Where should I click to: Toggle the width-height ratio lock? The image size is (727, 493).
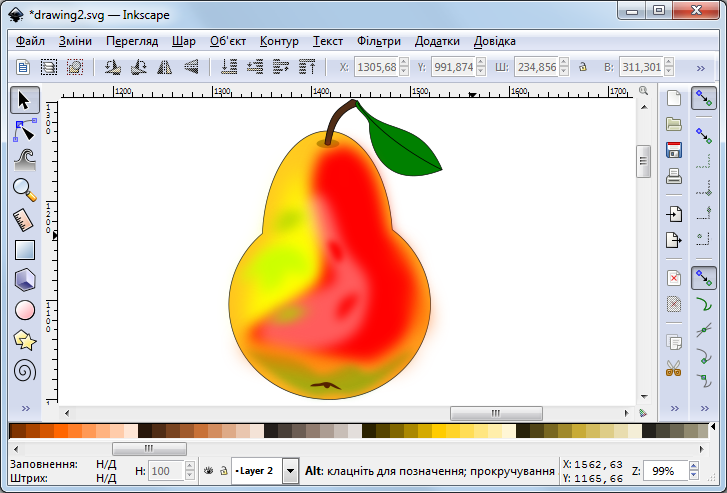(582, 67)
